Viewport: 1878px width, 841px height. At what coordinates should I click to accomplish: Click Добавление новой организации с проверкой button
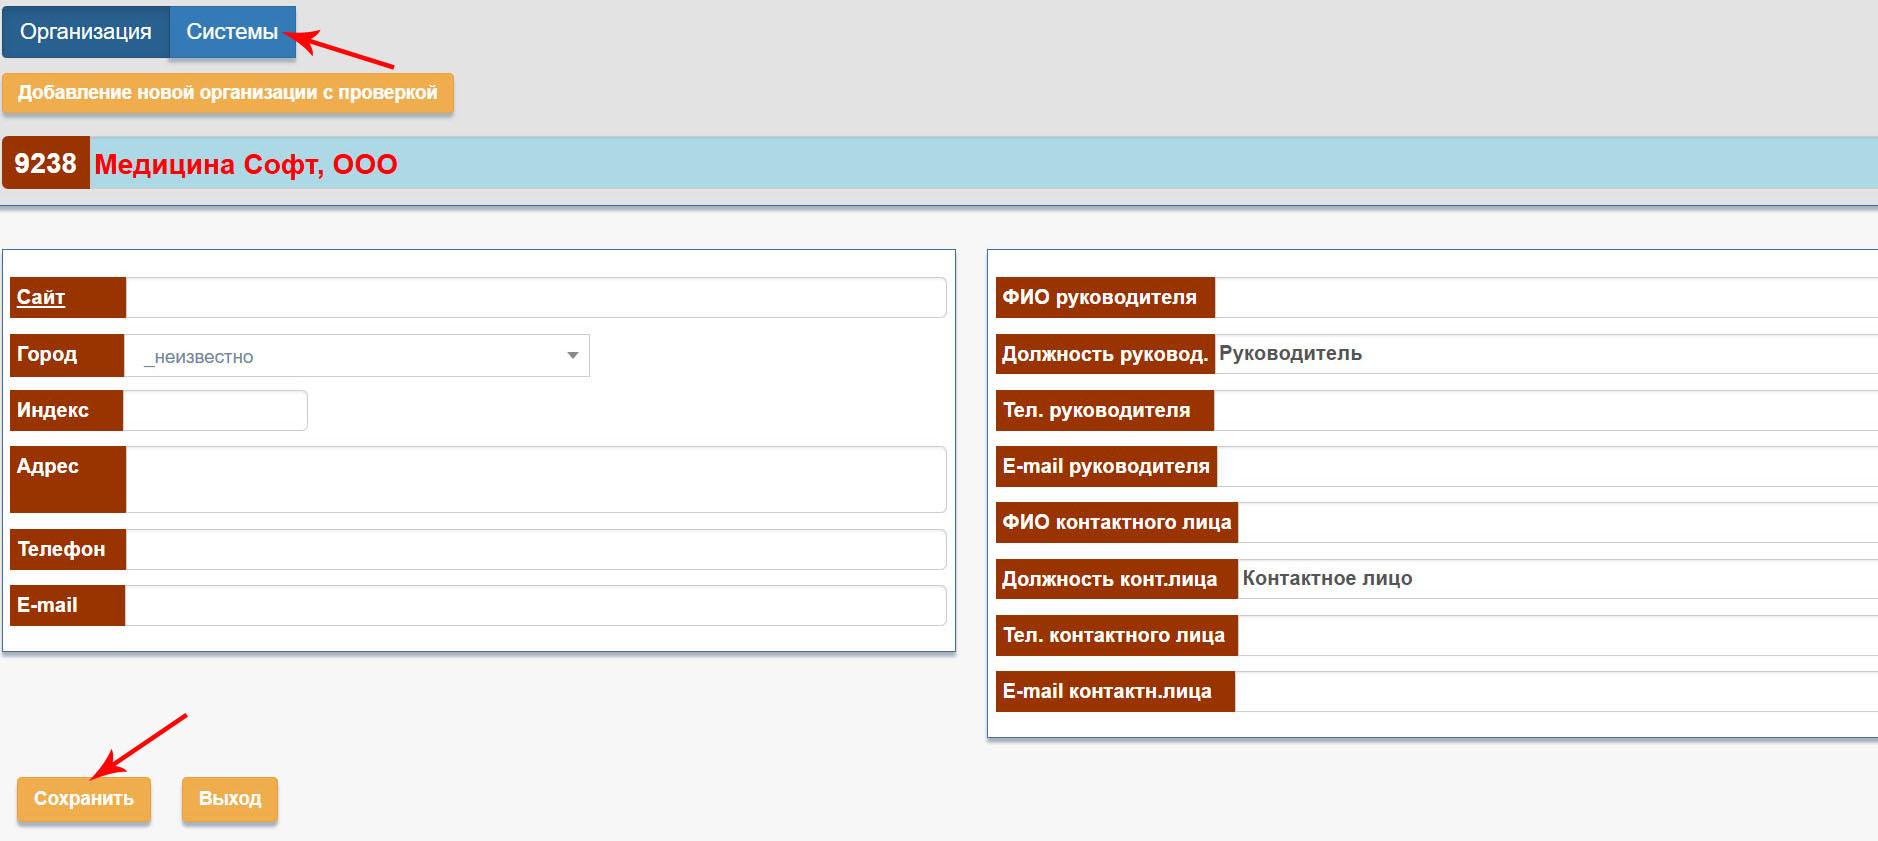pos(228,93)
